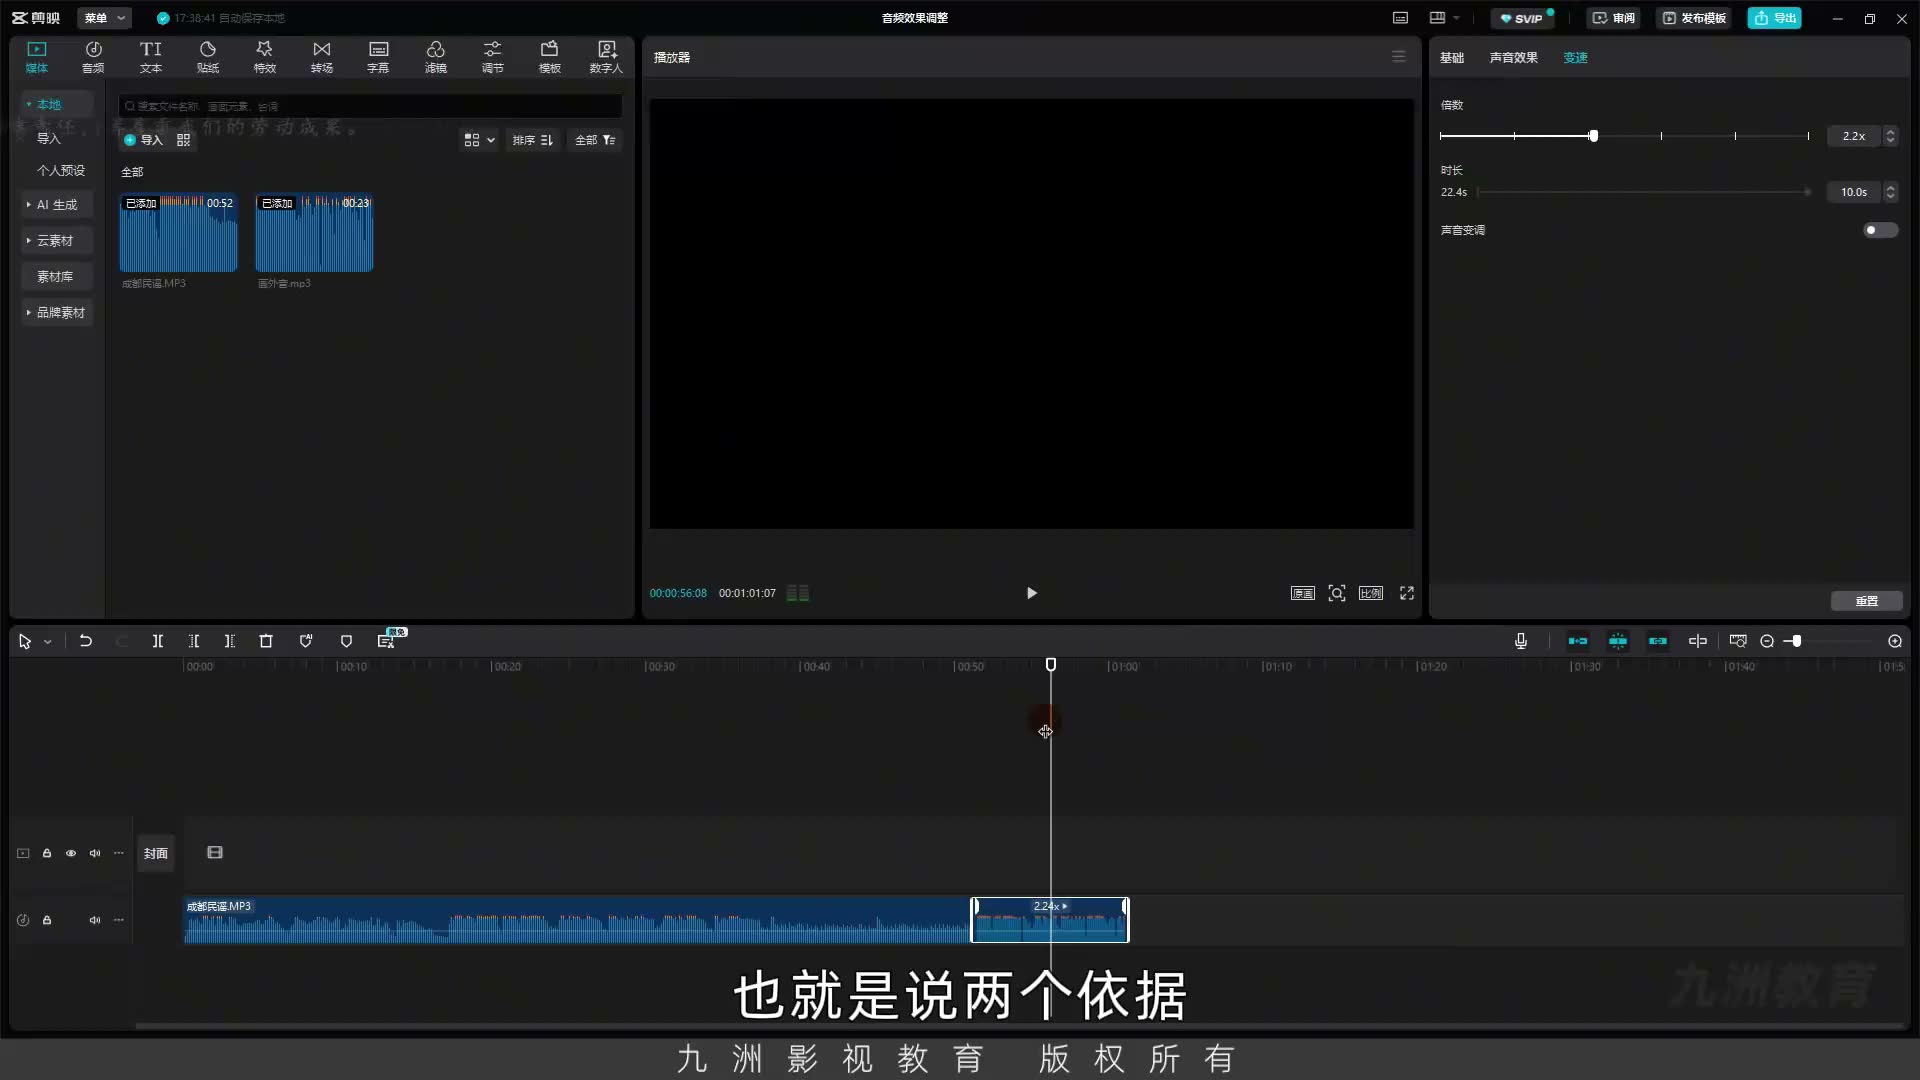Click the 审阅 review button
1920x1080 pixels.
(x=1613, y=18)
